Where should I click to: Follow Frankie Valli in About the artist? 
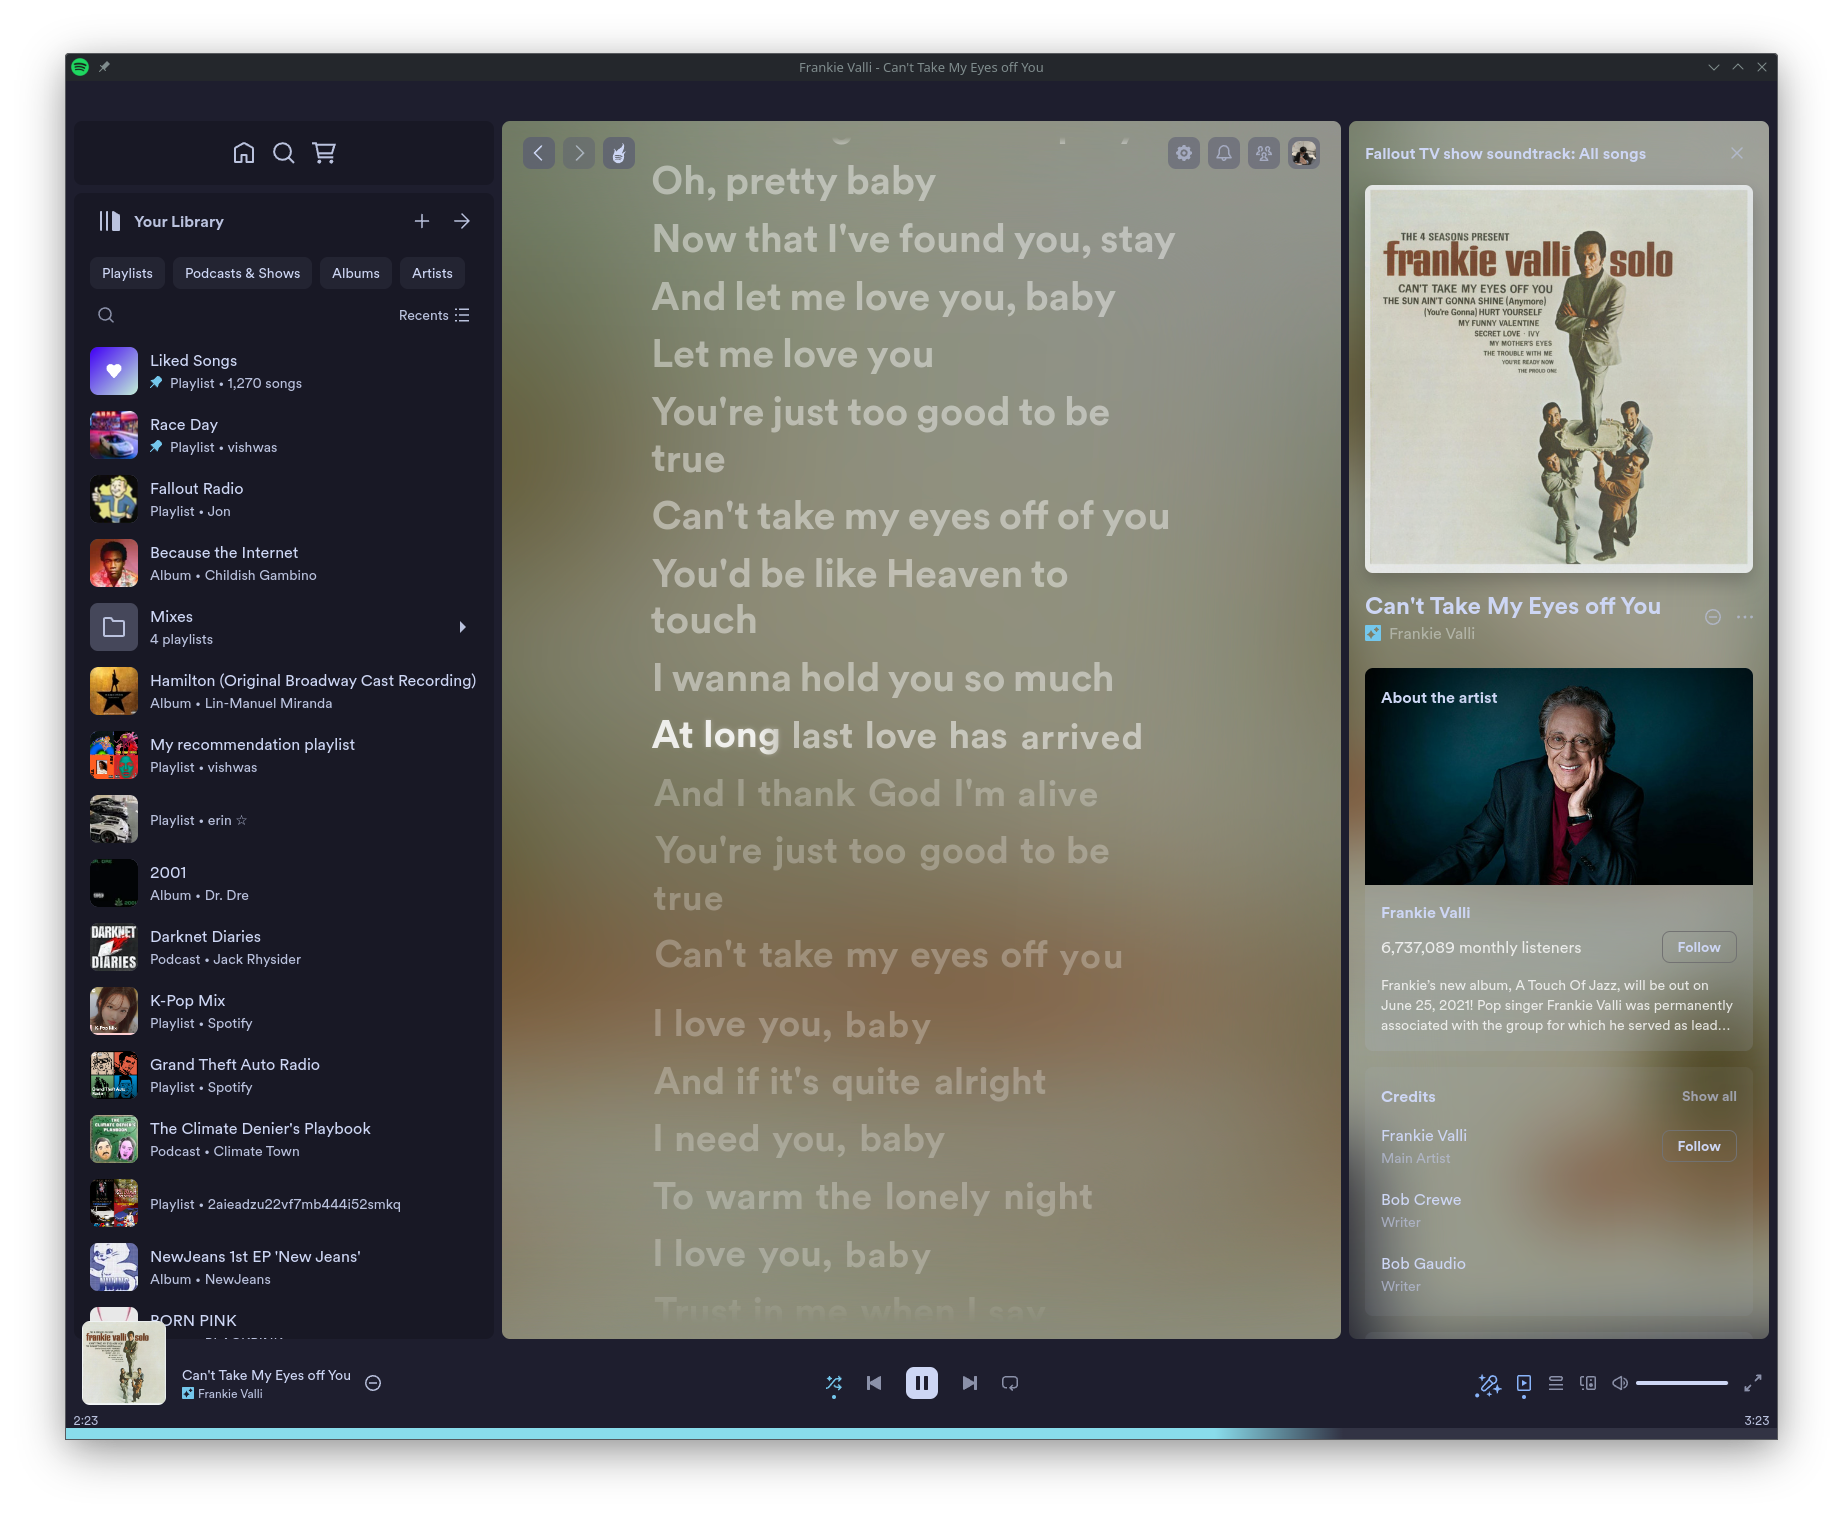coord(1699,947)
